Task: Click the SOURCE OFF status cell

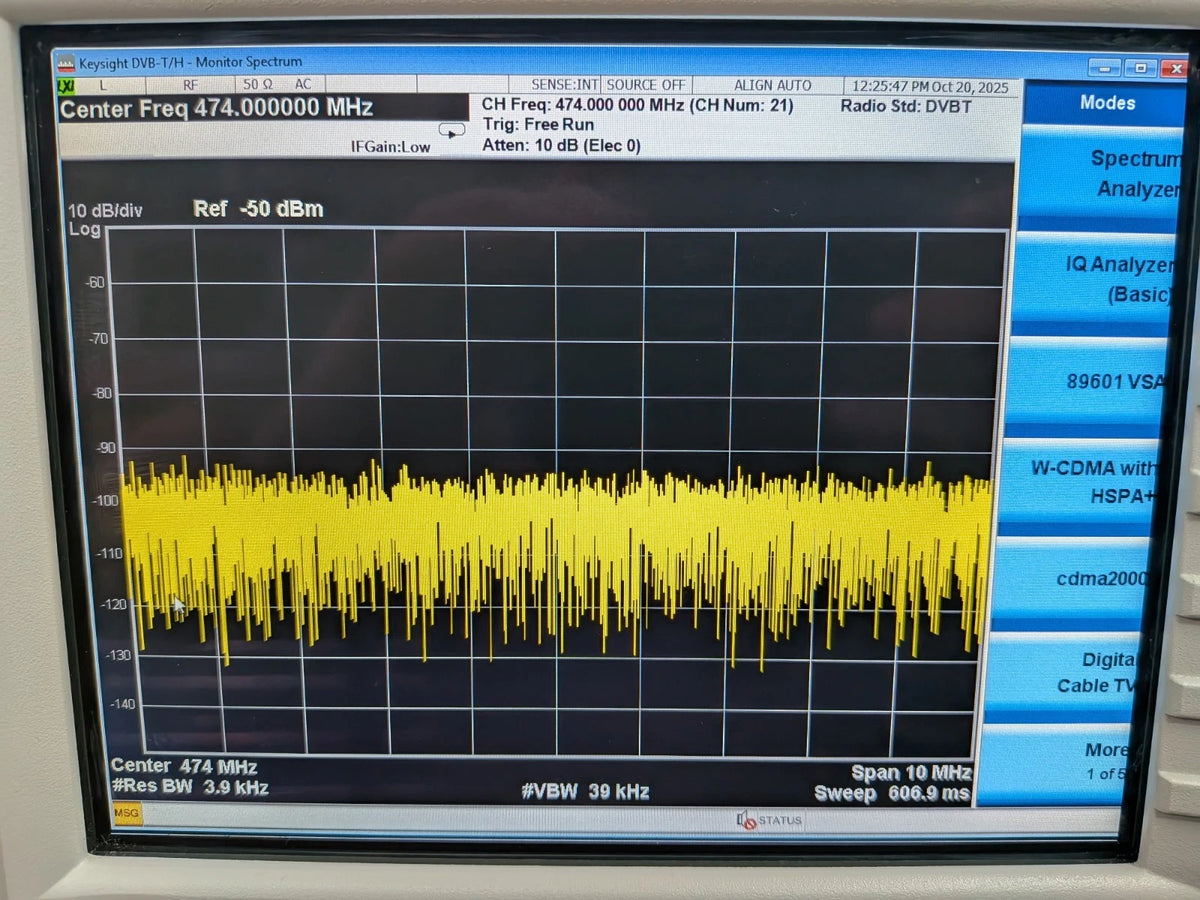Action: click(x=646, y=86)
